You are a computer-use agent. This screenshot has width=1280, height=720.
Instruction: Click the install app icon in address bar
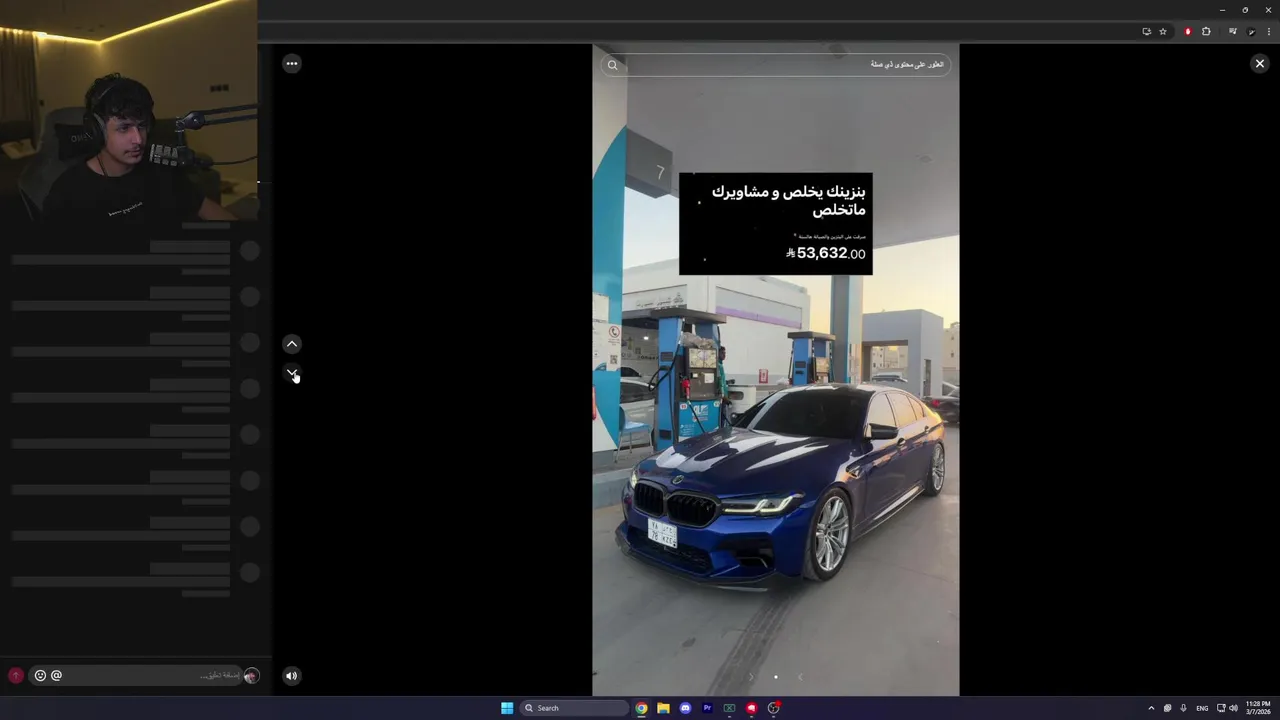point(1146,31)
